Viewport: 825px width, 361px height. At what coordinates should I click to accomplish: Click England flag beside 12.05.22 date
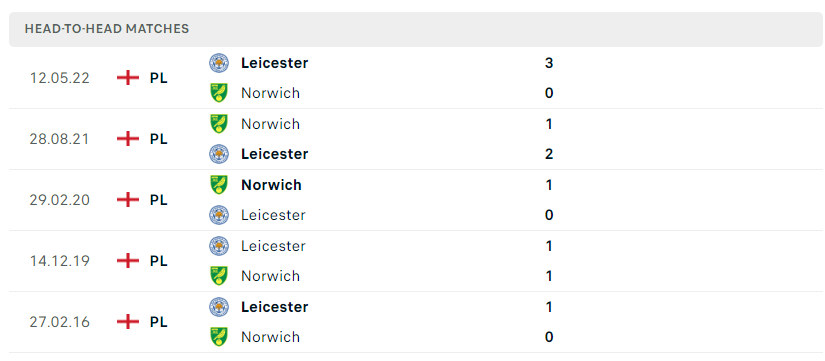coord(128,78)
